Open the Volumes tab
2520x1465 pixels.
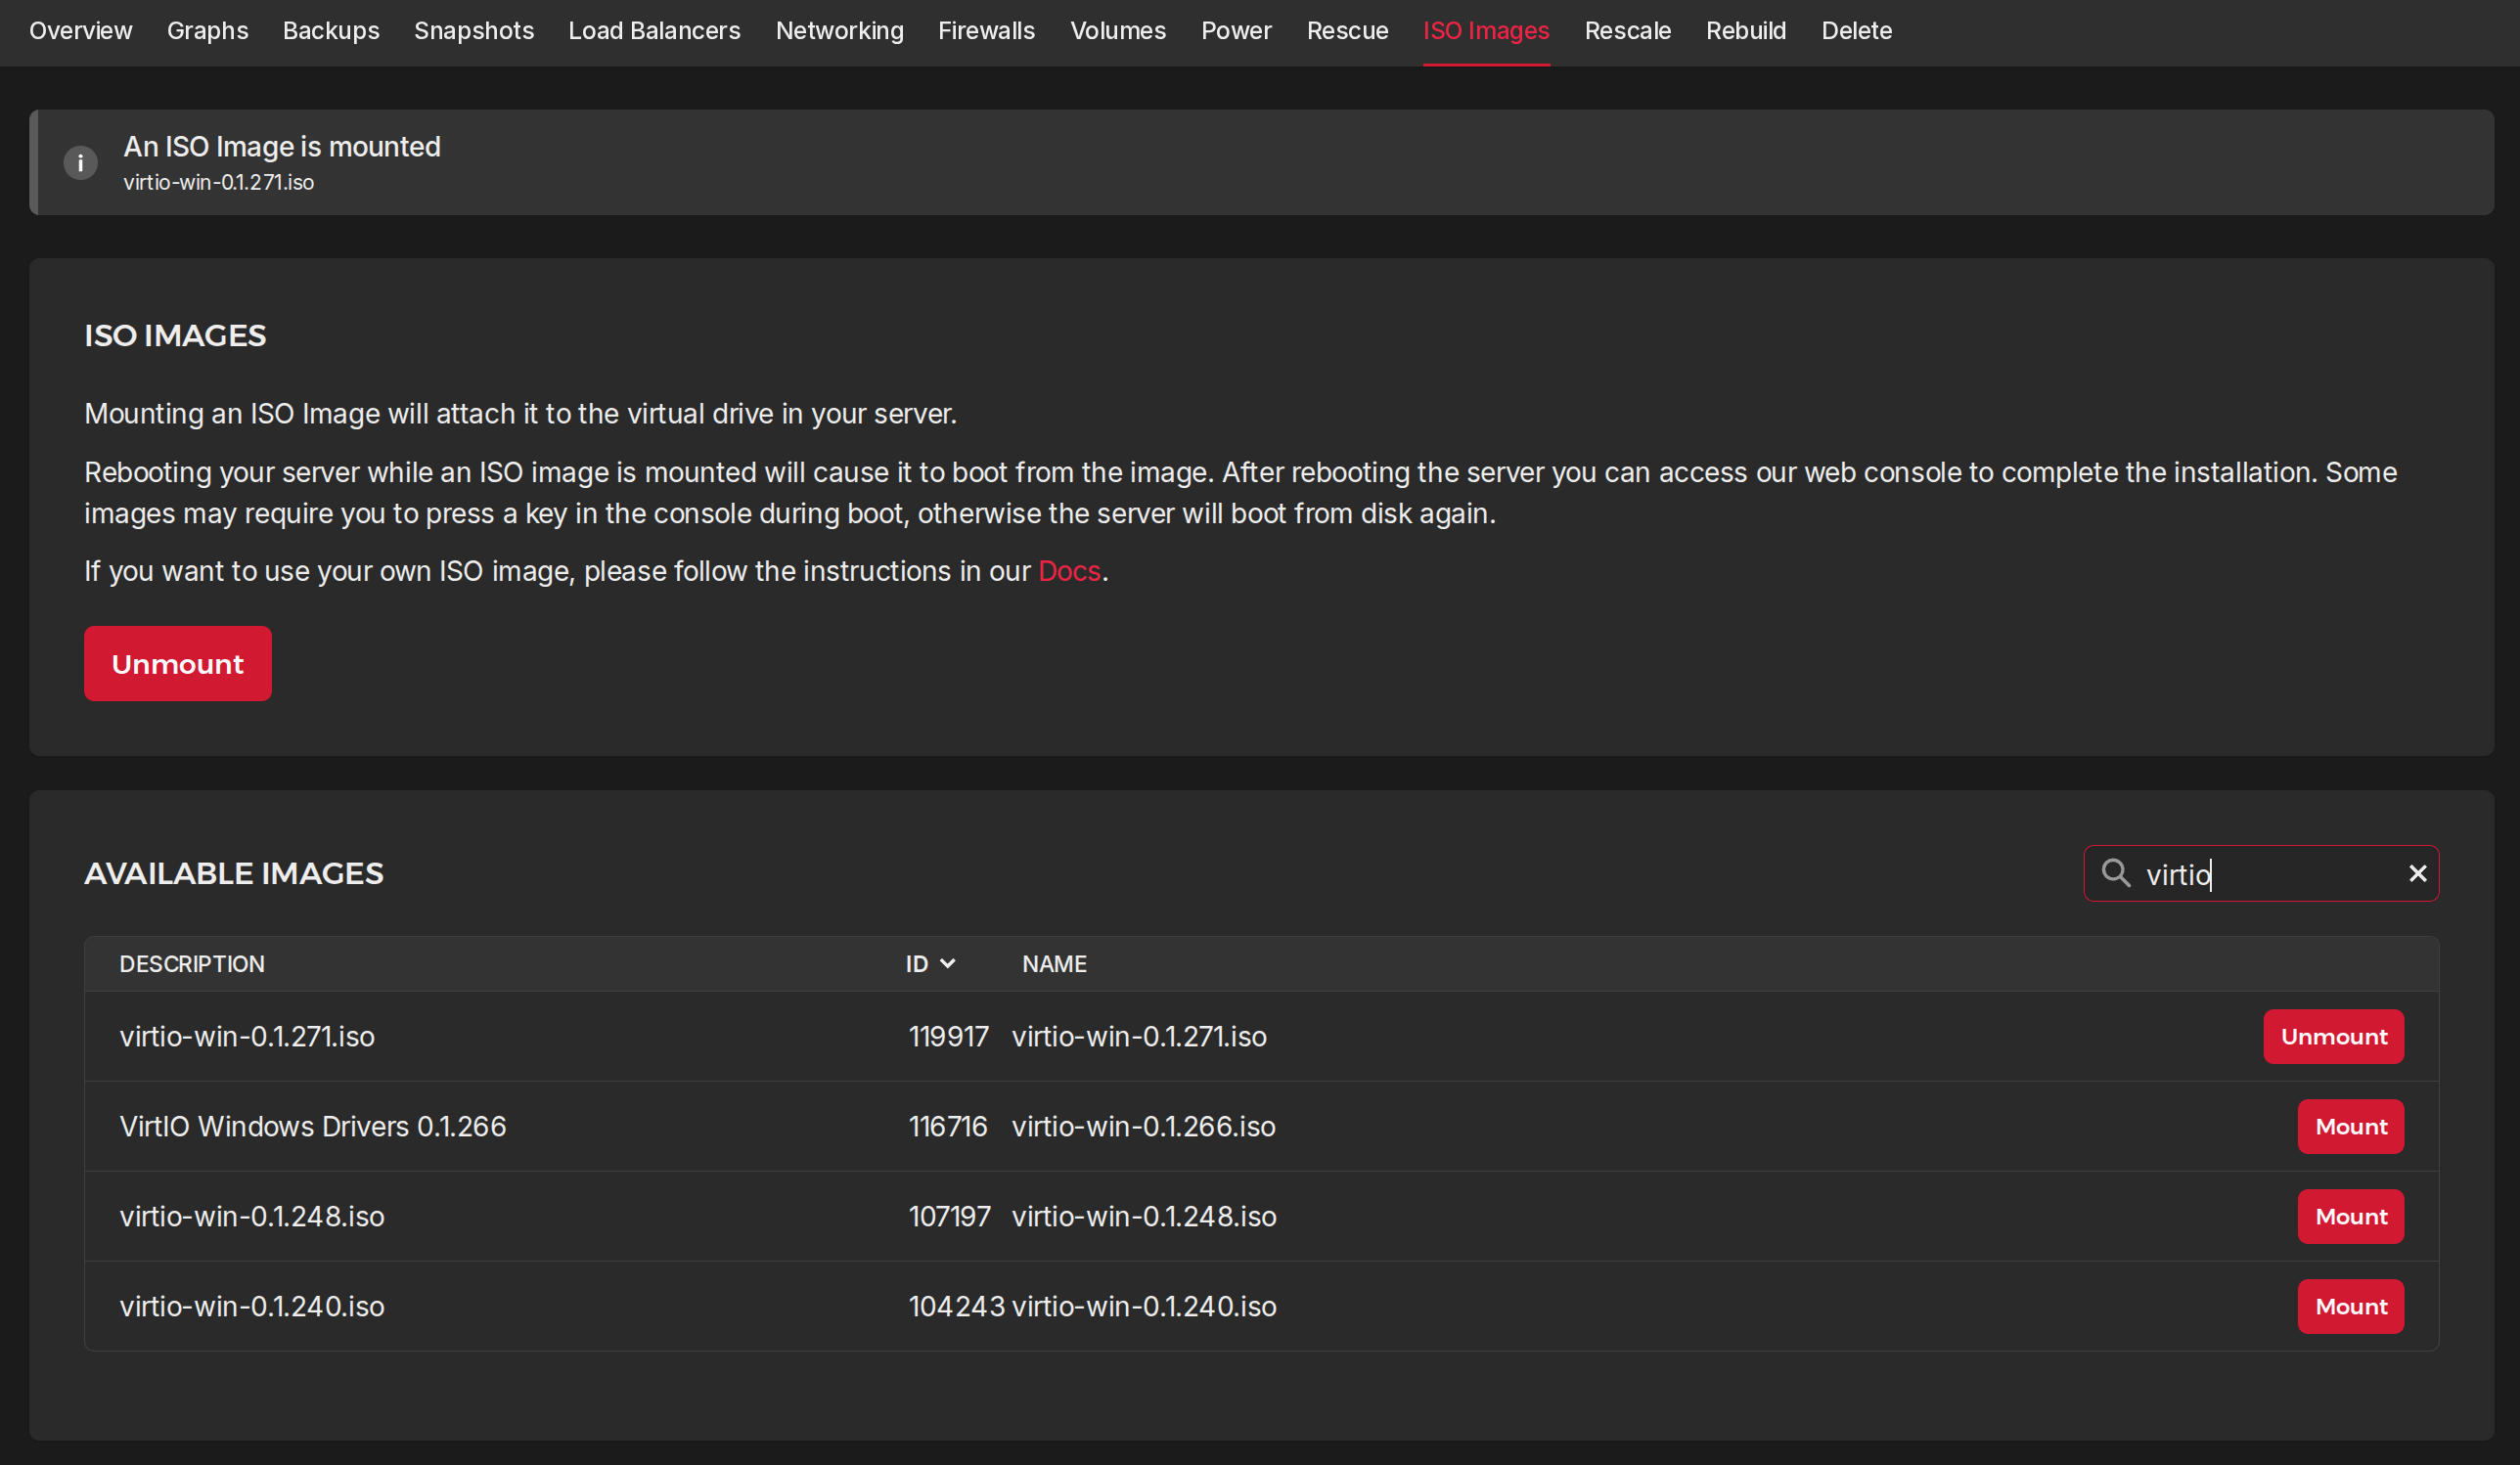click(1118, 31)
